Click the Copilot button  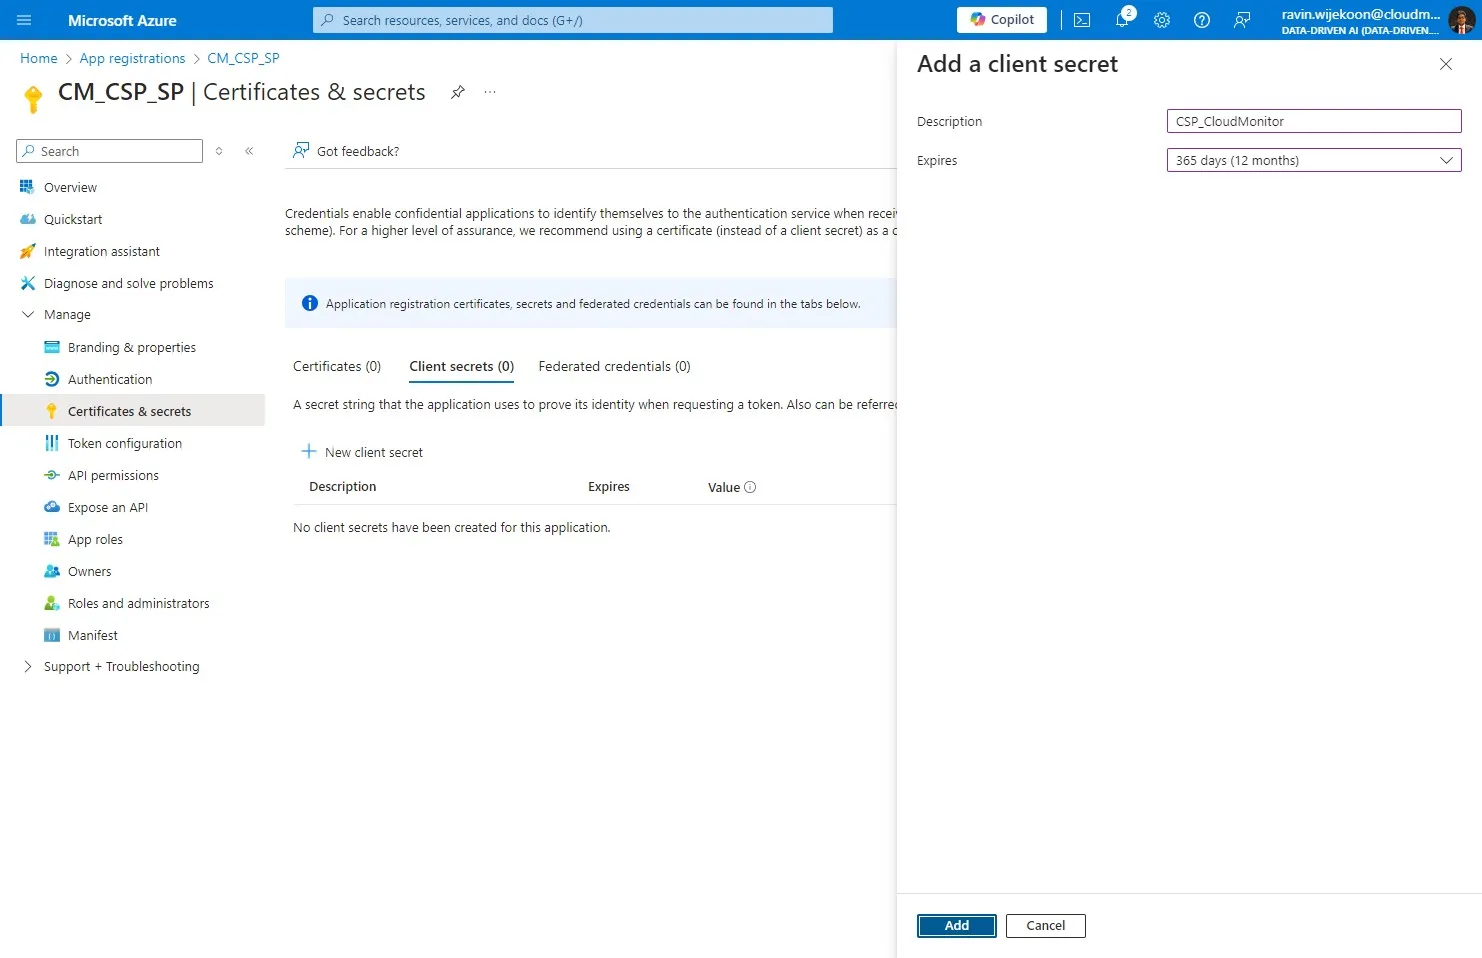click(1002, 20)
